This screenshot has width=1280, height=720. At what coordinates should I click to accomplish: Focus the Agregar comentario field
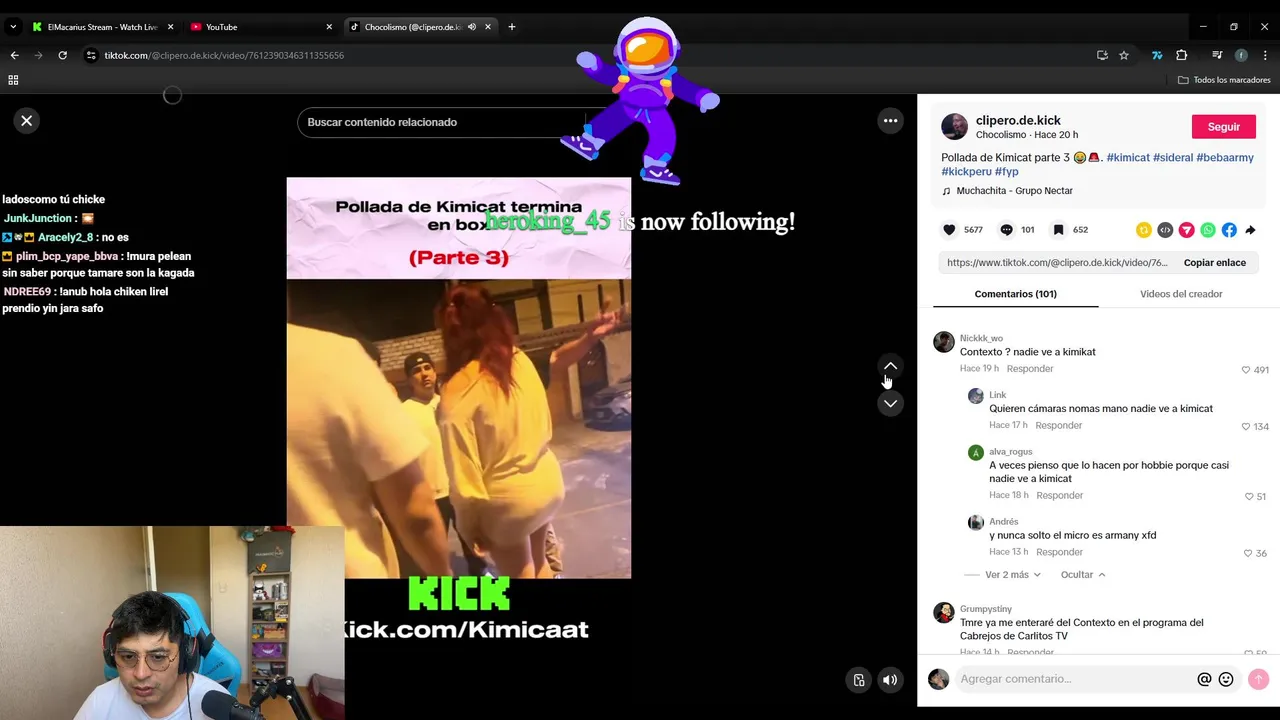1074,679
